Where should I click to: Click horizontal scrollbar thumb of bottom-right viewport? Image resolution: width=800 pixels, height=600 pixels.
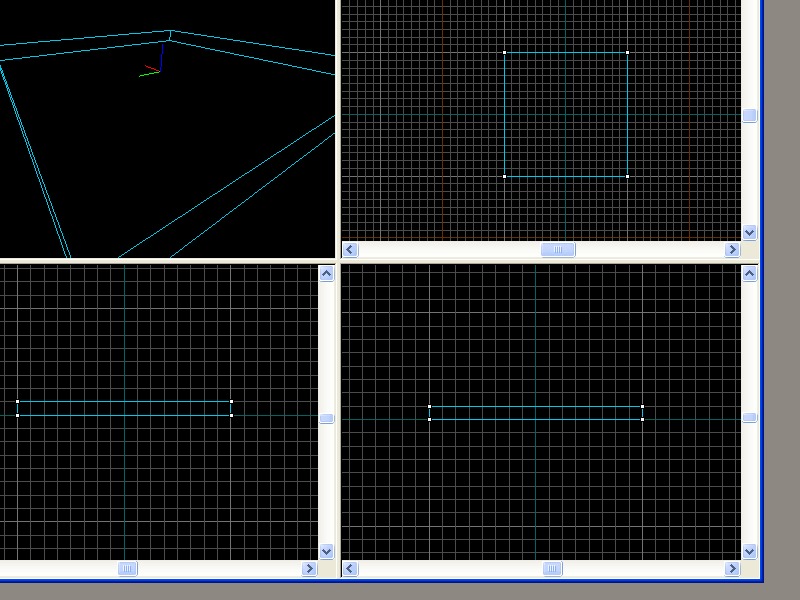553,569
